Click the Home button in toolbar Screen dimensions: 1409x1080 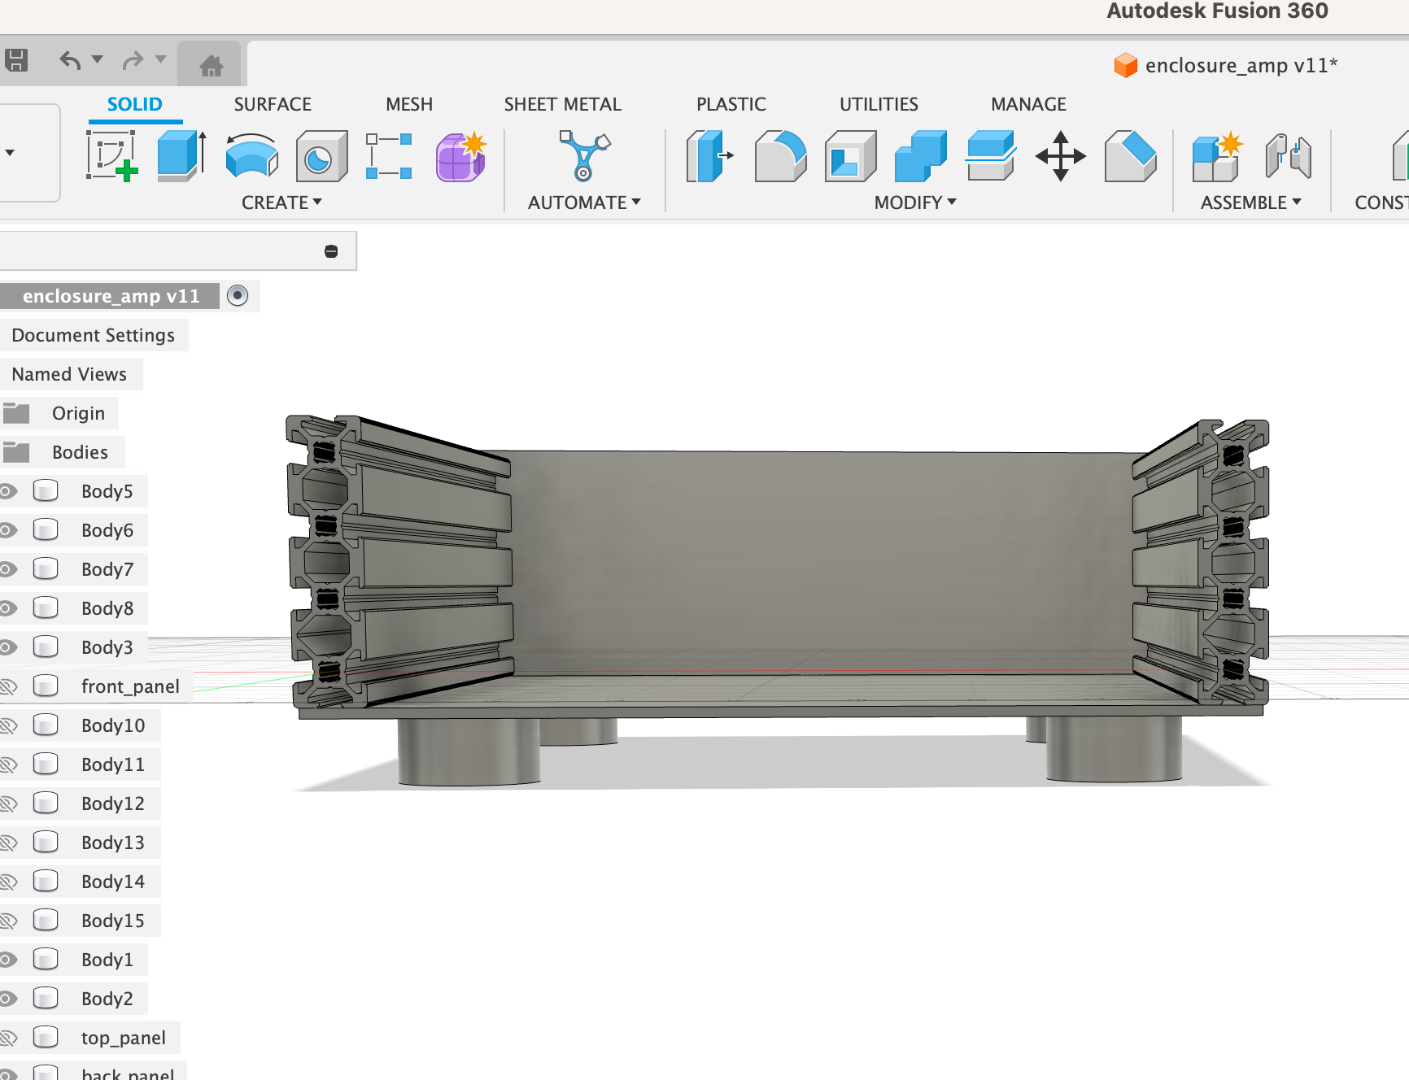click(211, 66)
